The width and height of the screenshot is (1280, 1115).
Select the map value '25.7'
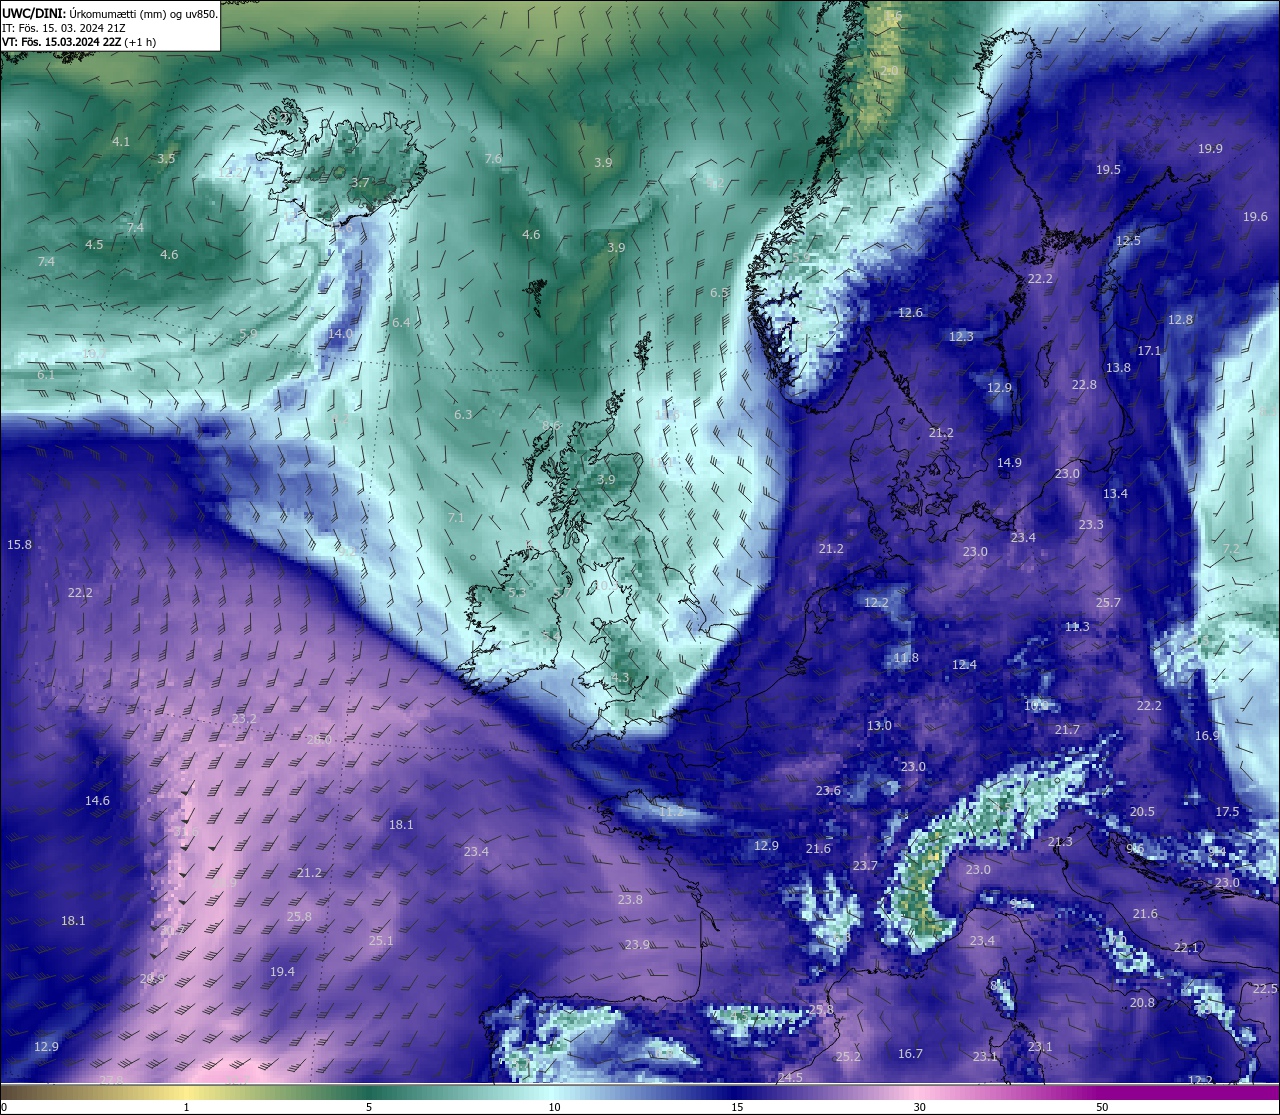coord(1108,603)
